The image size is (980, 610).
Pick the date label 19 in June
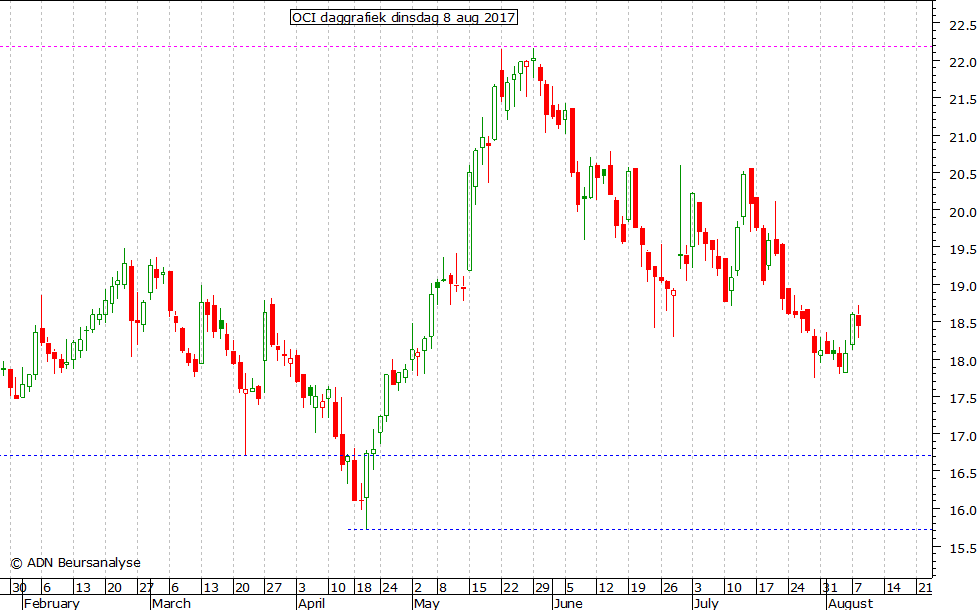(638, 588)
